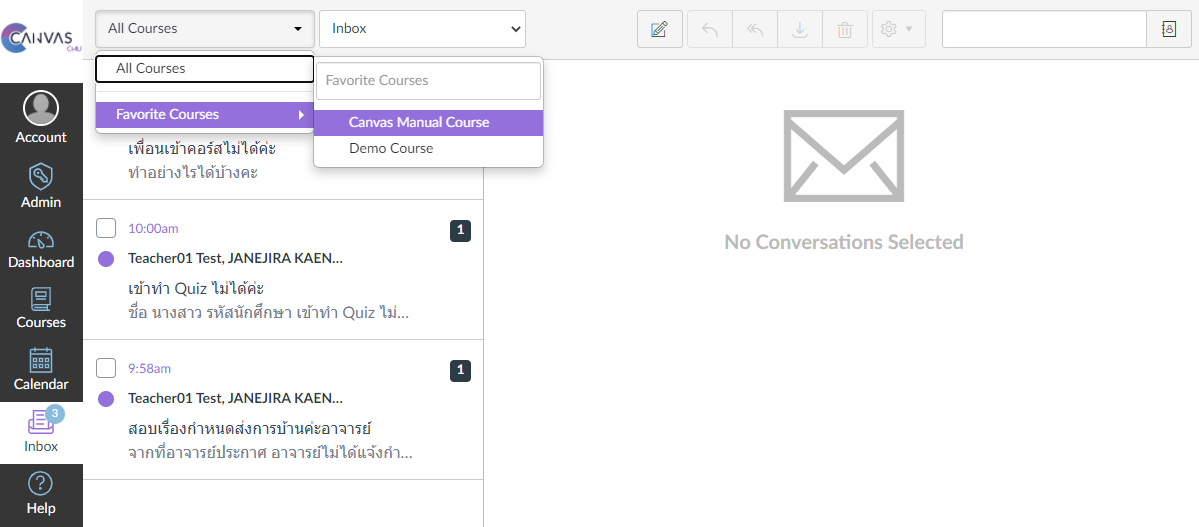Expand the settings gear dropdown
The image size is (1199, 527).
click(x=897, y=29)
